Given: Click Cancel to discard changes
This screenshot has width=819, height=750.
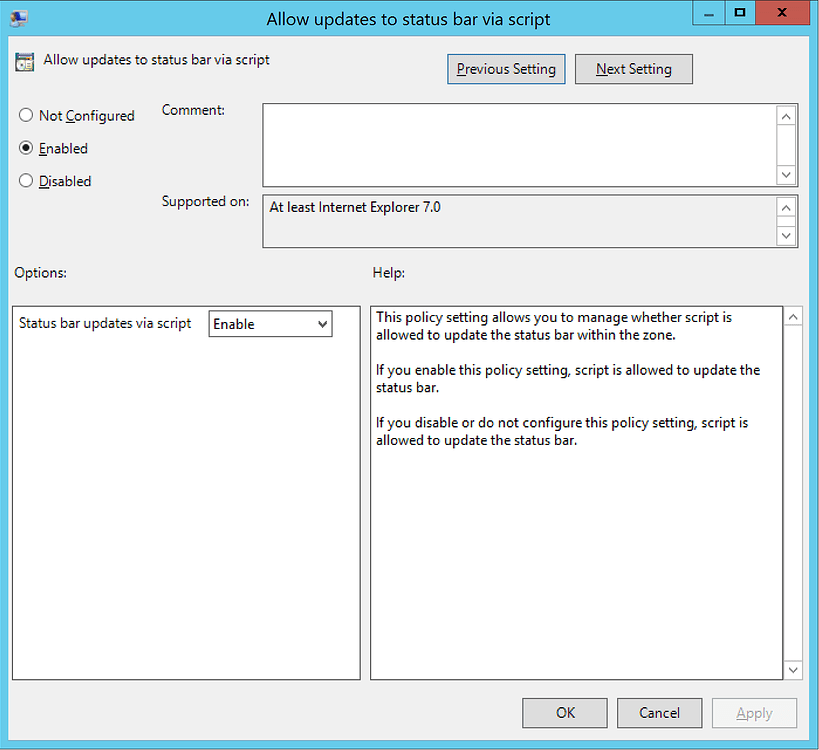Looking at the screenshot, I should [659, 713].
